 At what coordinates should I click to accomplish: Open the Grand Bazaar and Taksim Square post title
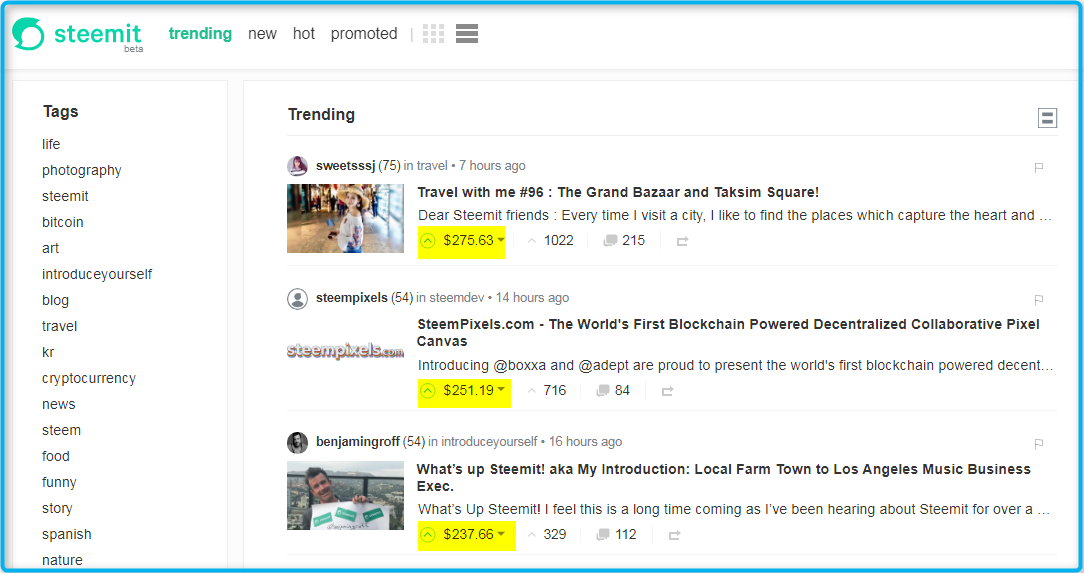click(x=618, y=192)
